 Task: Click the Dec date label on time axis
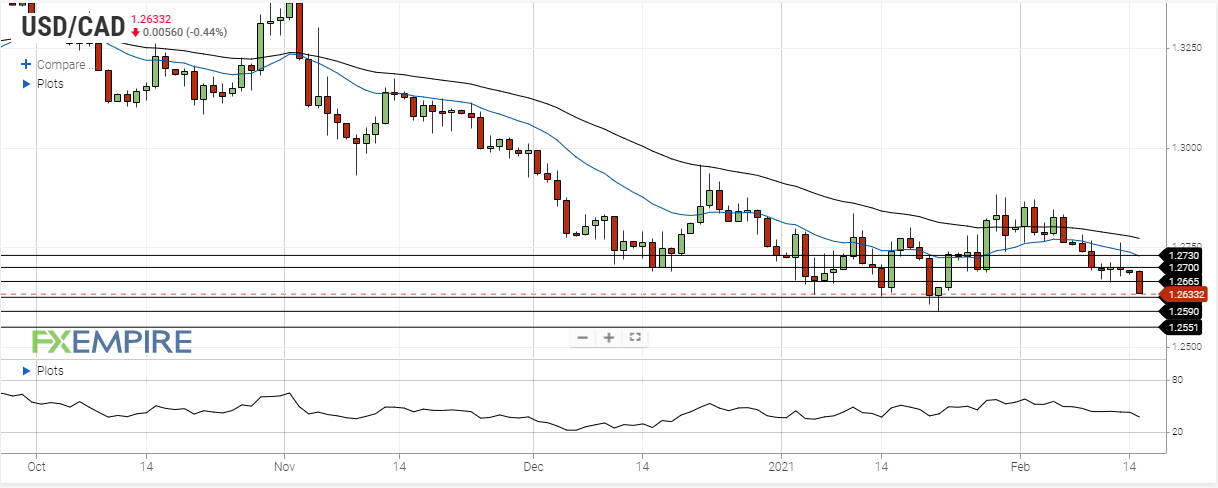pos(532,466)
